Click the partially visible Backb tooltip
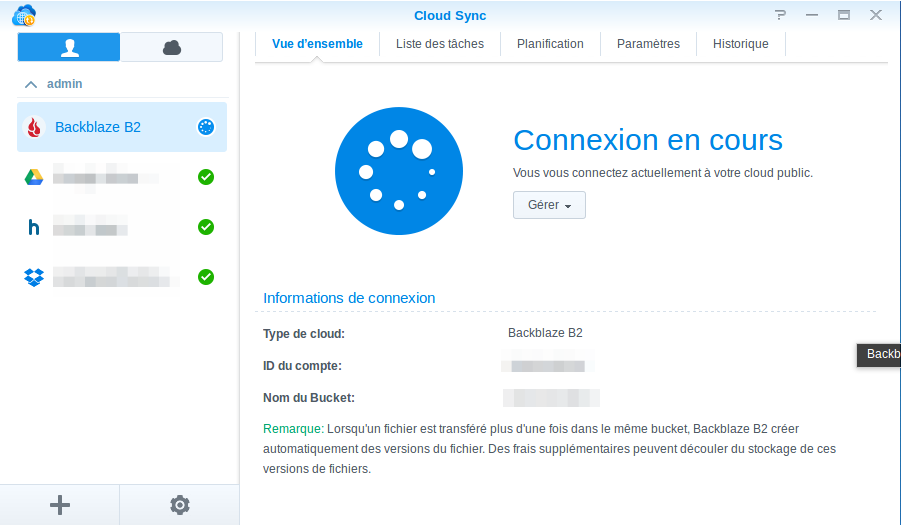Screen dimensions: 901x525 coord(879,354)
